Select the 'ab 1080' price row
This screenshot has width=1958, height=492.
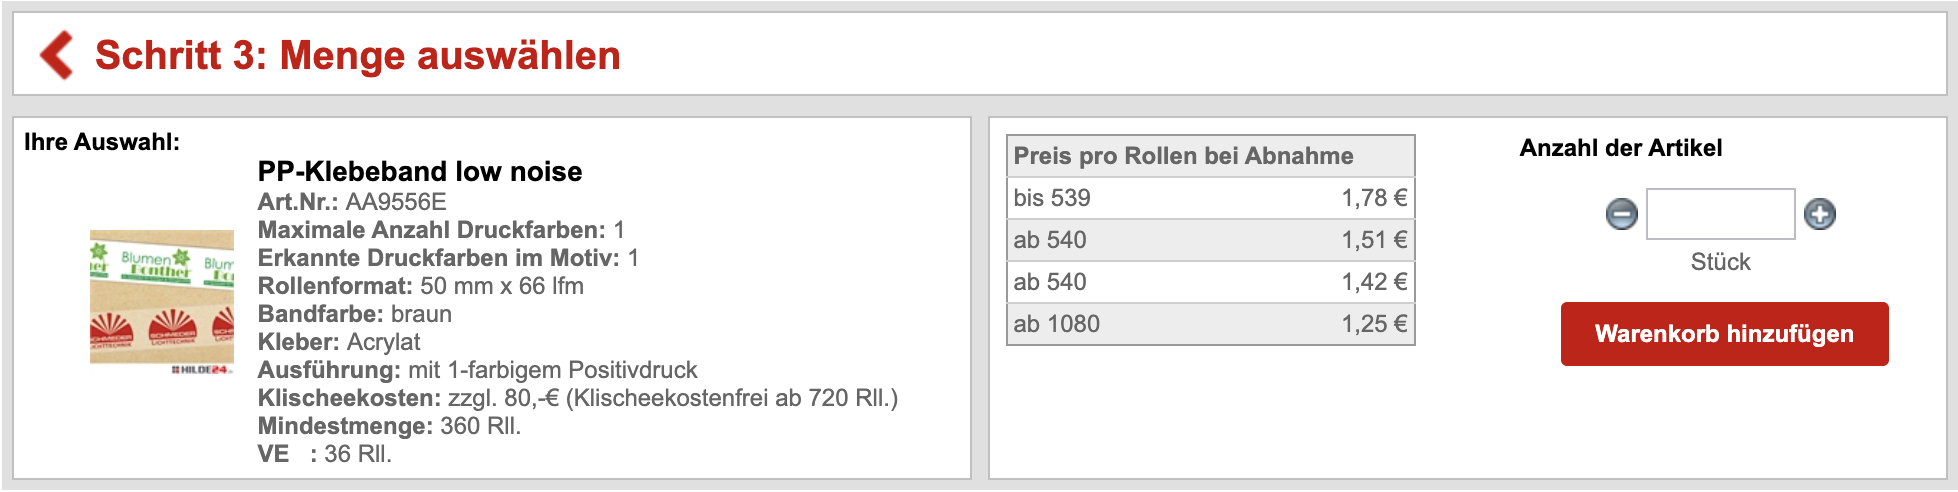click(x=1210, y=324)
